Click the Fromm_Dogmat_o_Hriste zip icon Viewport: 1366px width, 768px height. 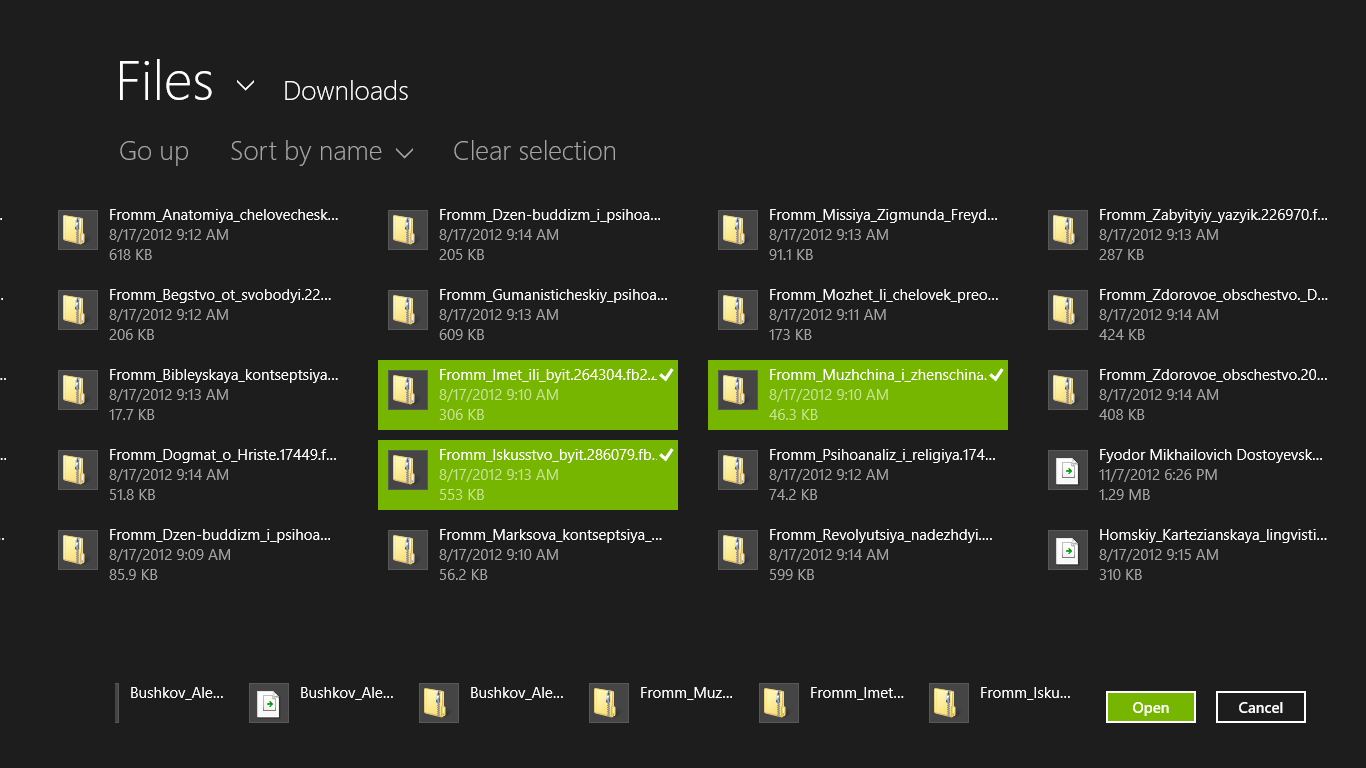pyautogui.click(x=78, y=470)
